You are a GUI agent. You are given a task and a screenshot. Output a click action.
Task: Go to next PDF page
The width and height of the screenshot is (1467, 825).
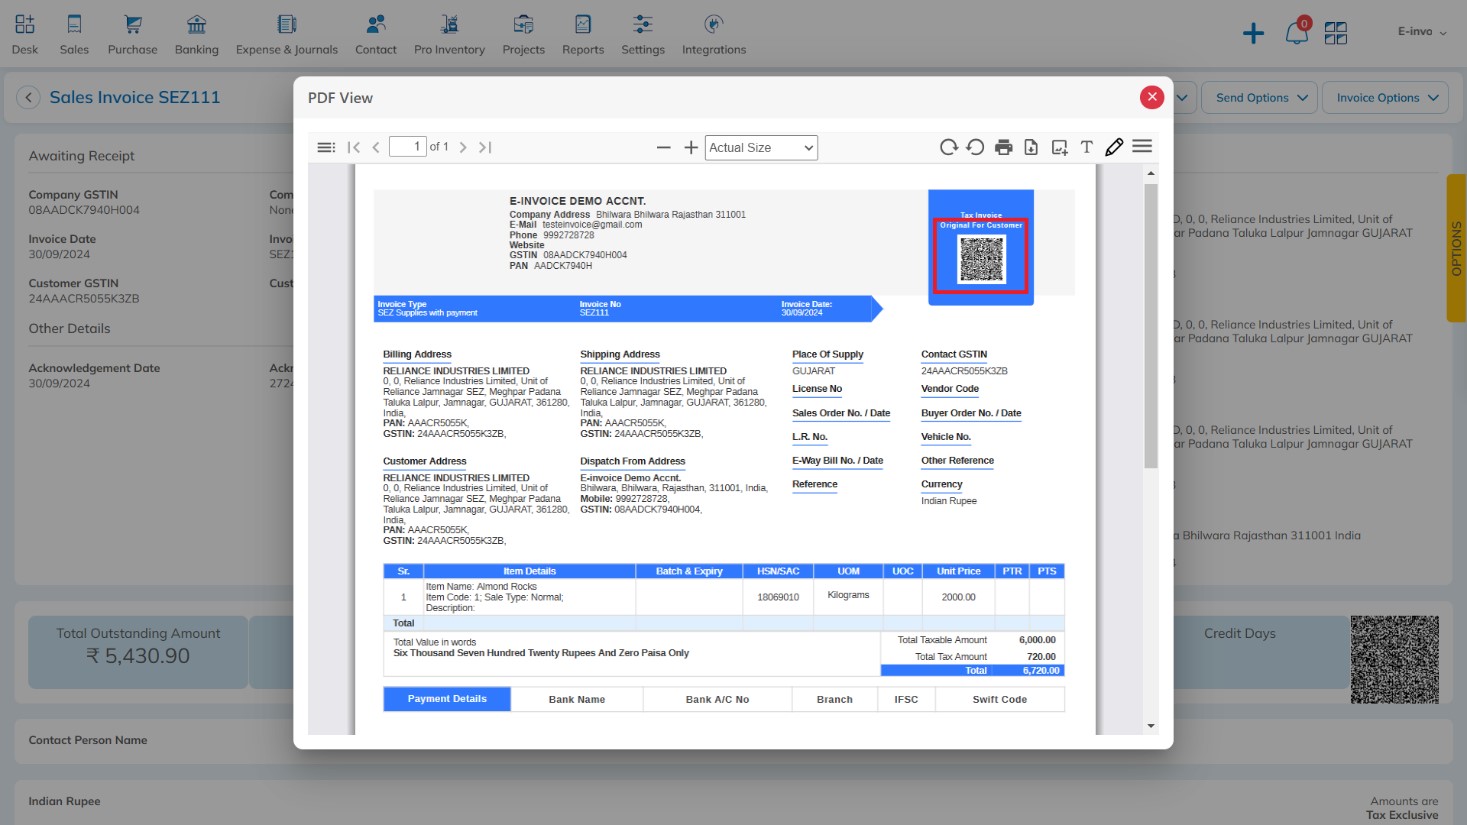pyautogui.click(x=463, y=147)
